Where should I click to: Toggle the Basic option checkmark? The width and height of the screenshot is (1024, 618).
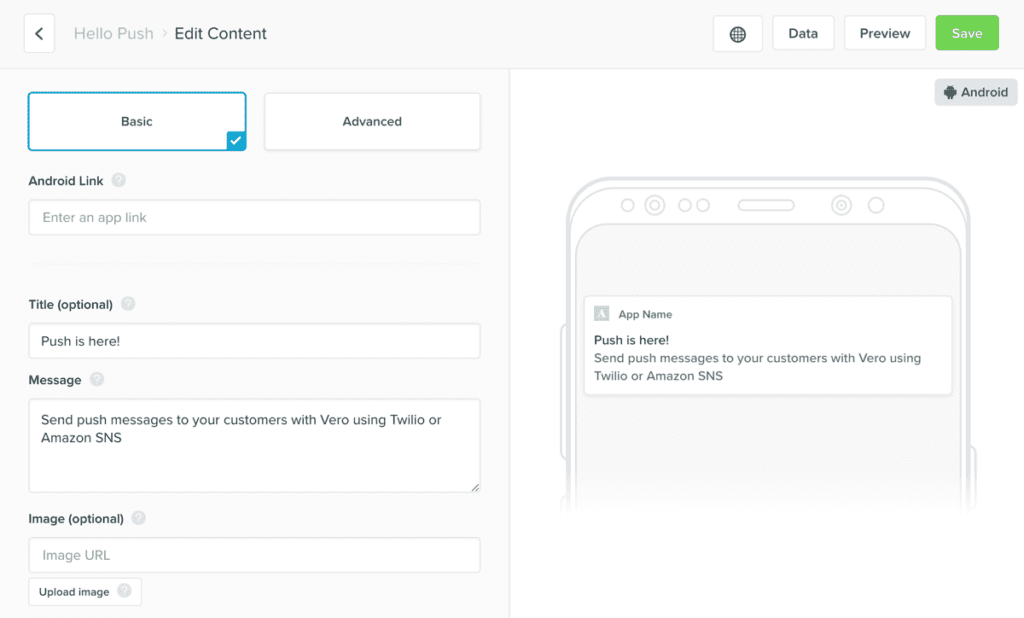tap(236, 141)
